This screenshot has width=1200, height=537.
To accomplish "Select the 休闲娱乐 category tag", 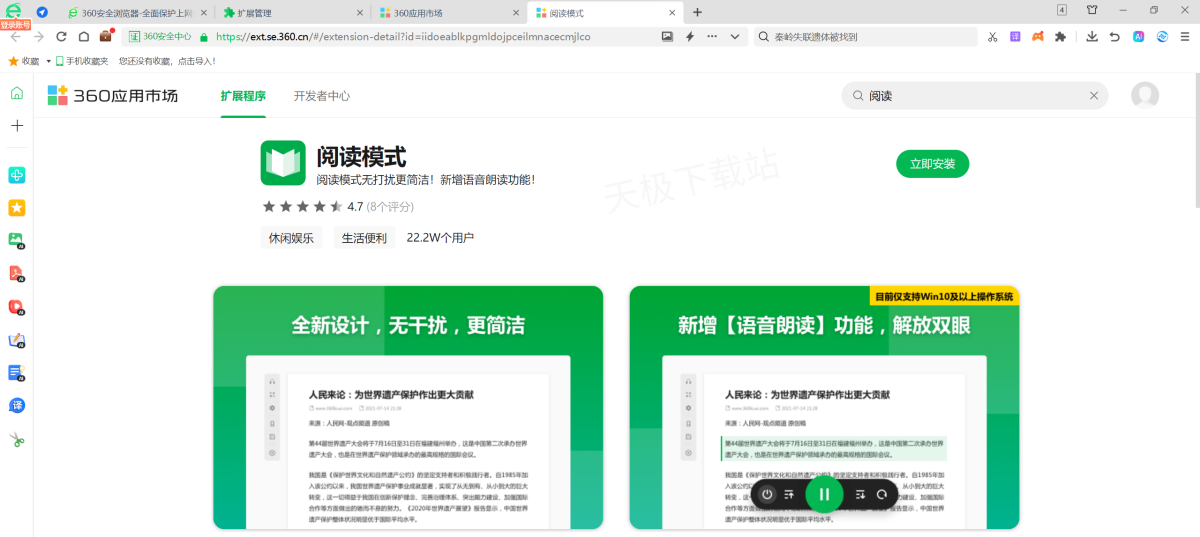I will (291, 238).
